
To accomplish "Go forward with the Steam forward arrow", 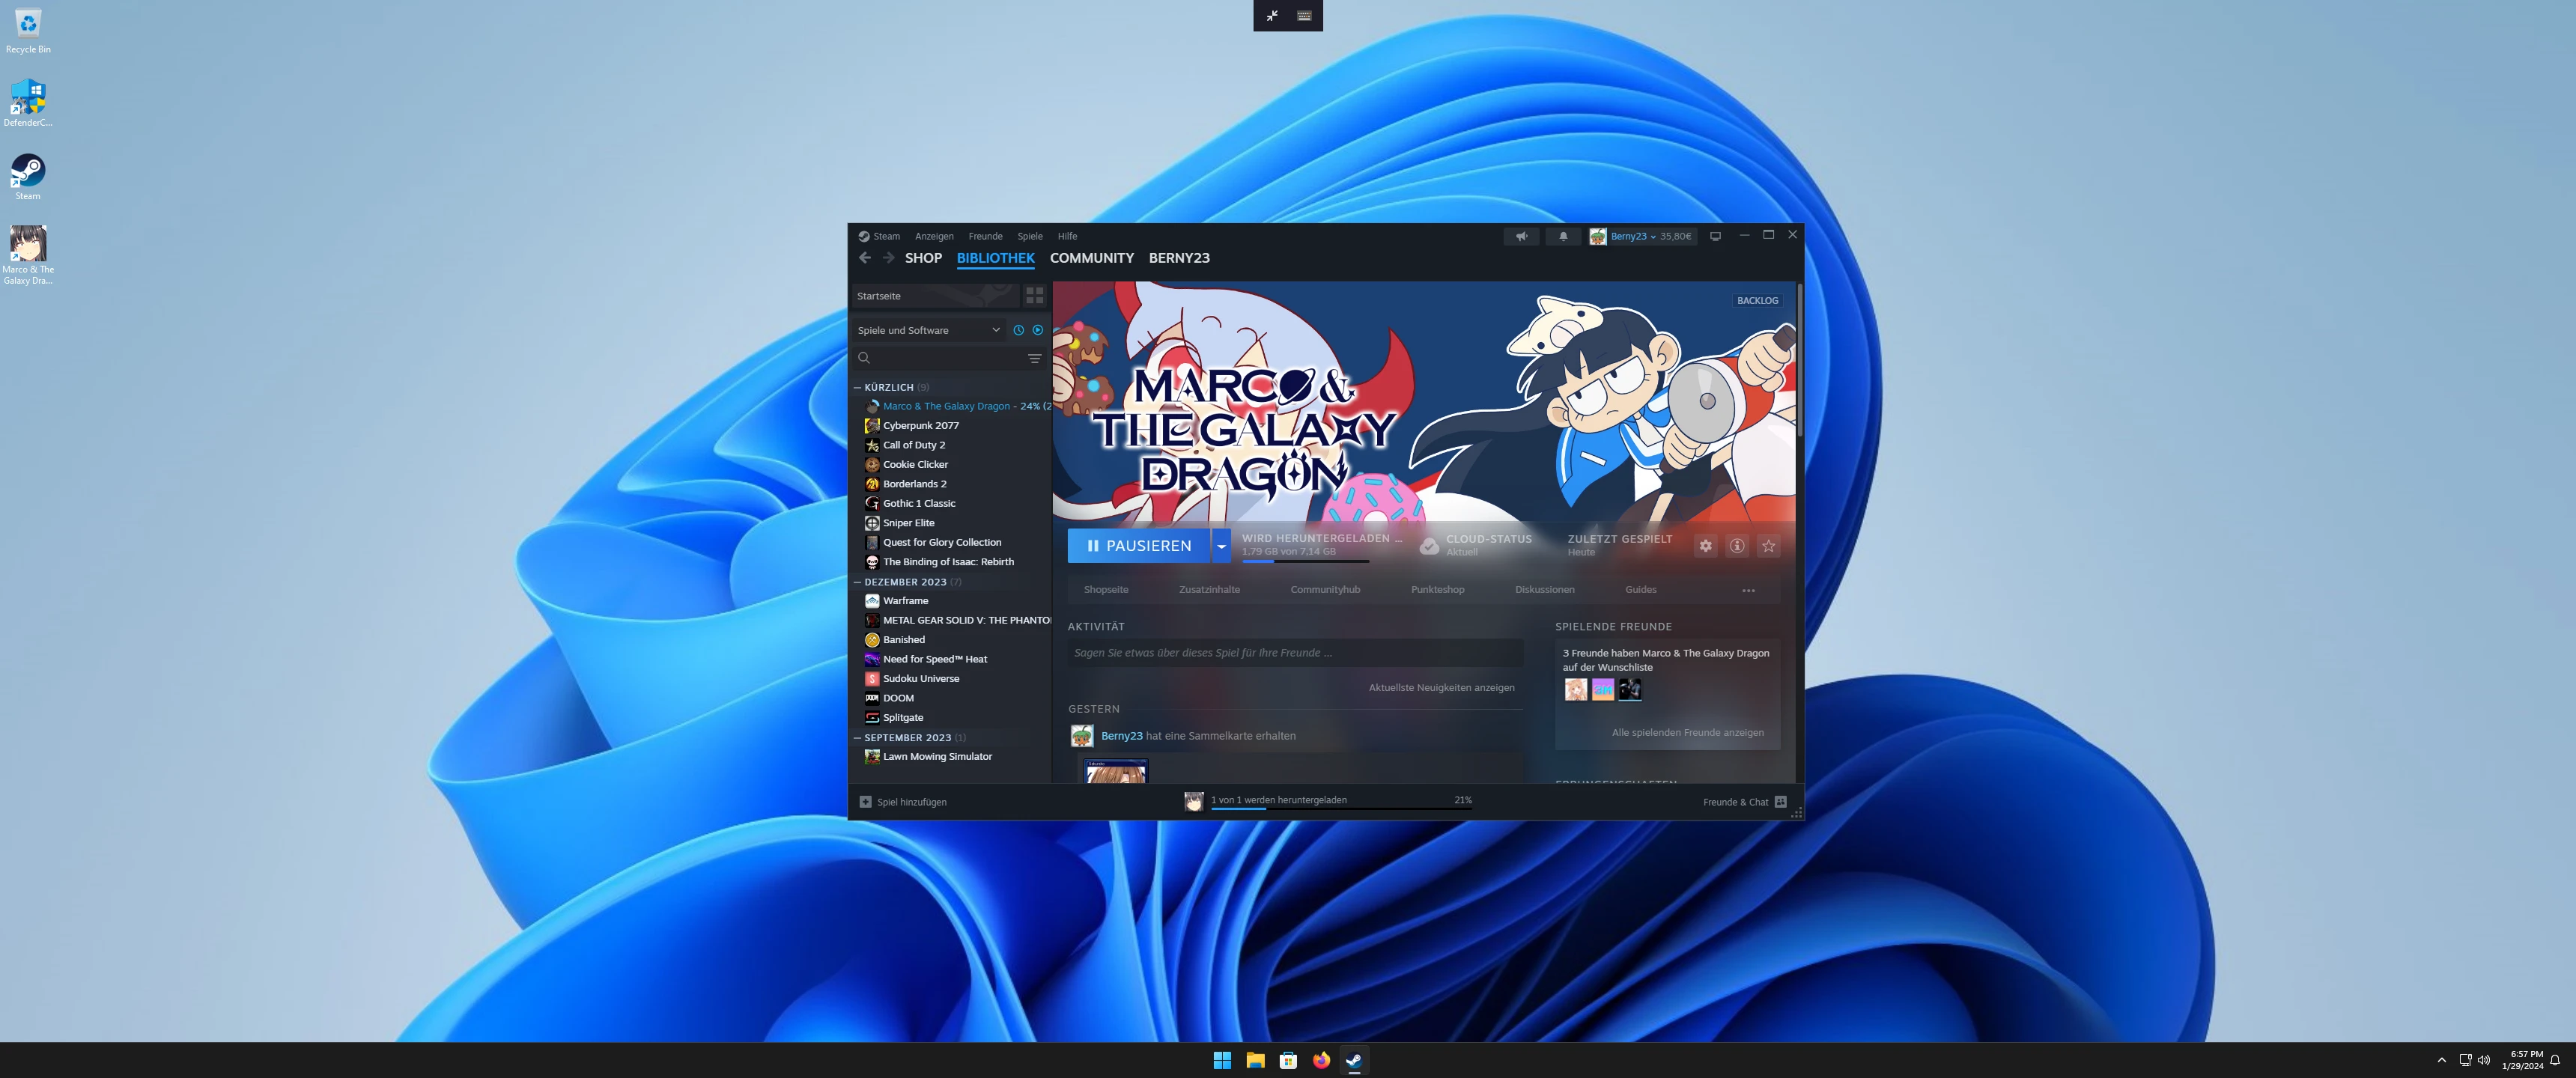I will tap(888, 258).
